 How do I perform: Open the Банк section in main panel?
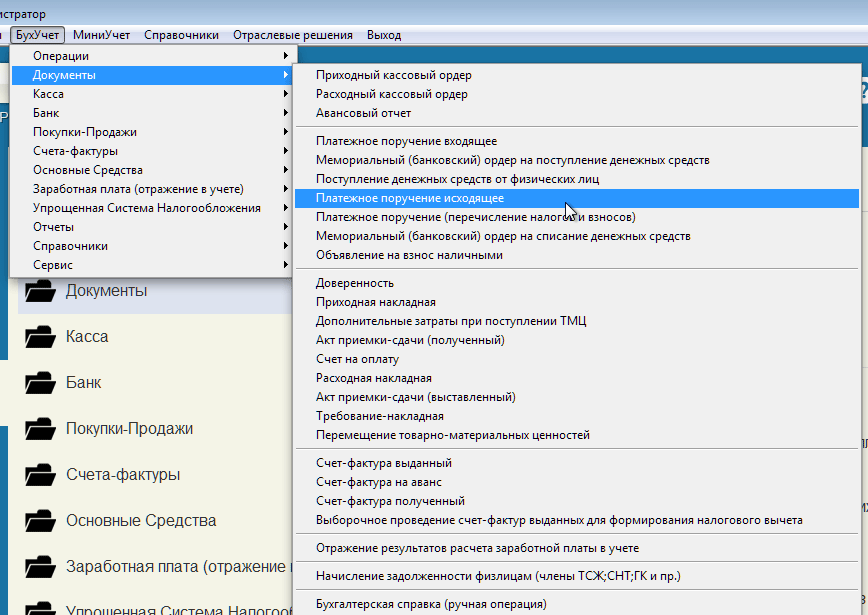[84, 383]
